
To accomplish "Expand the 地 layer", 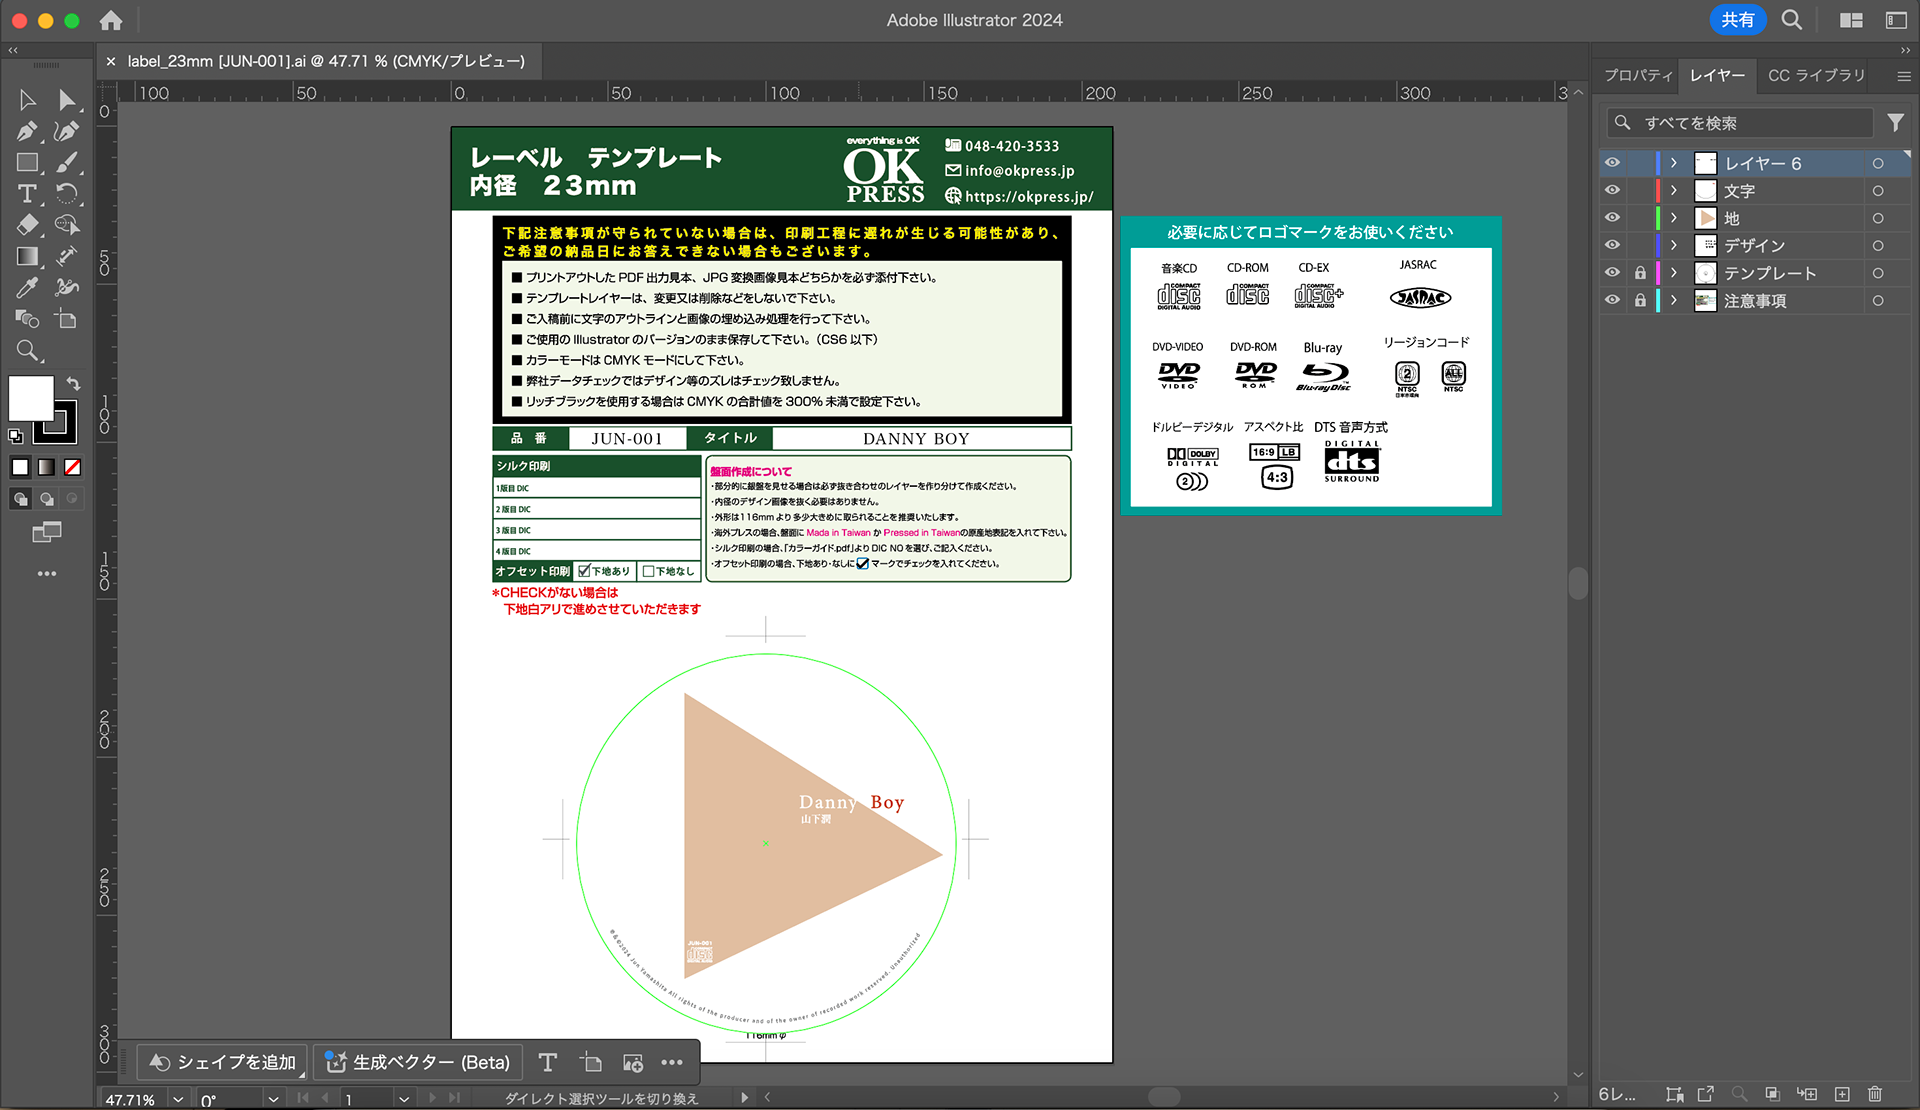I will point(1674,218).
